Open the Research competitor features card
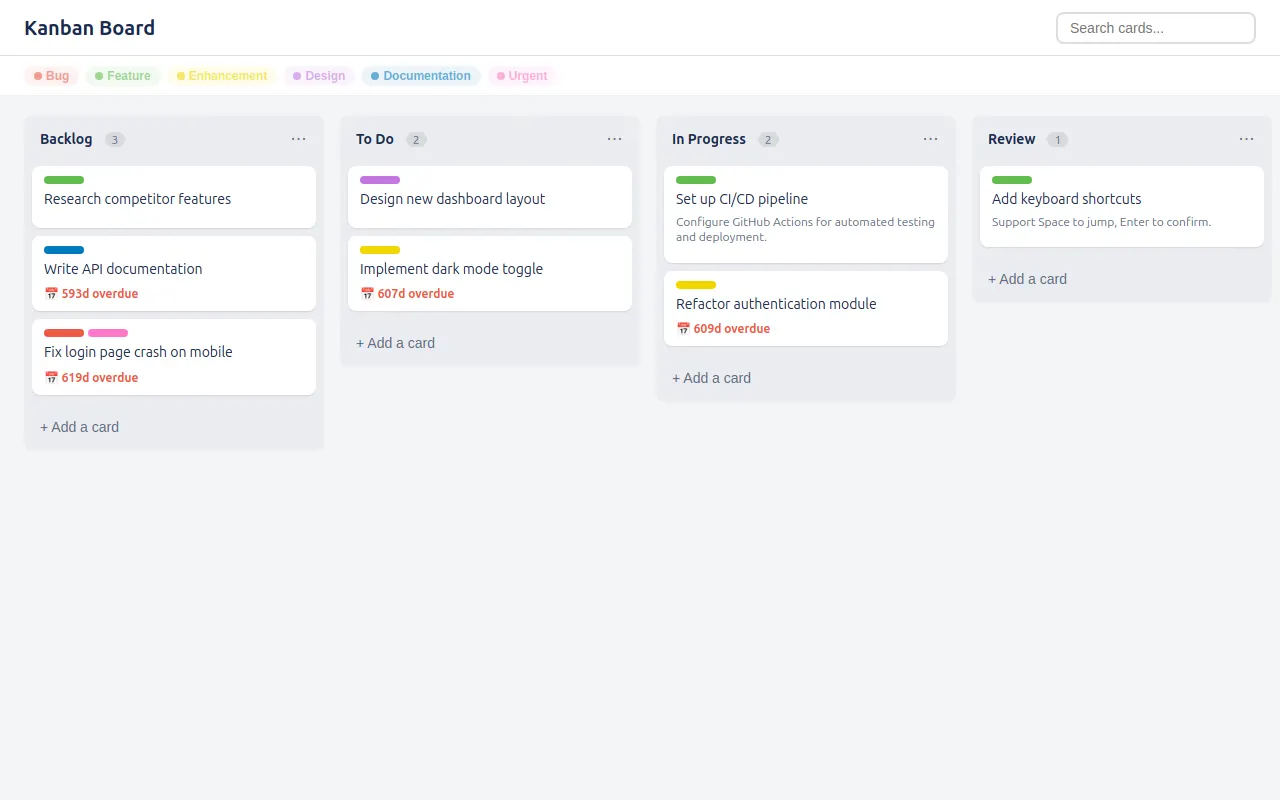Viewport: 1280px width, 800px height. point(174,197)
